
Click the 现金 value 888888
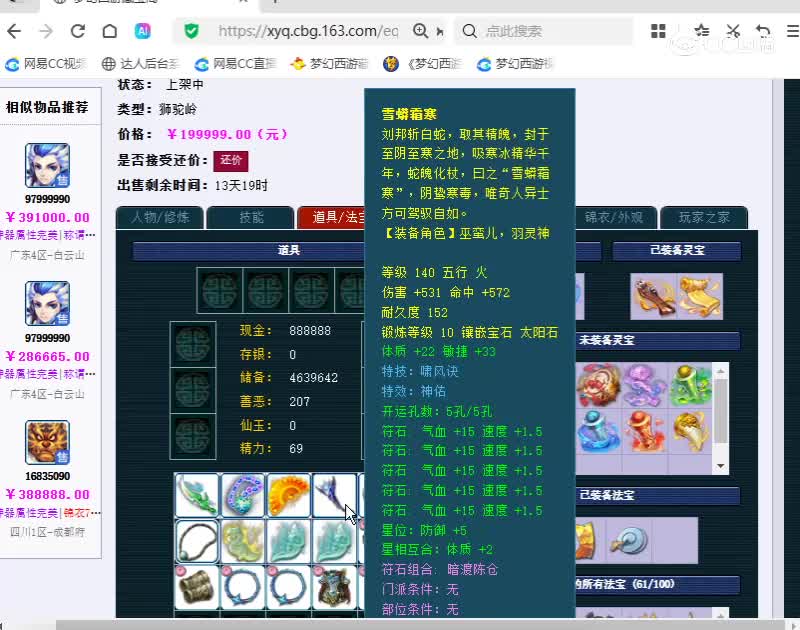point(310,331)
